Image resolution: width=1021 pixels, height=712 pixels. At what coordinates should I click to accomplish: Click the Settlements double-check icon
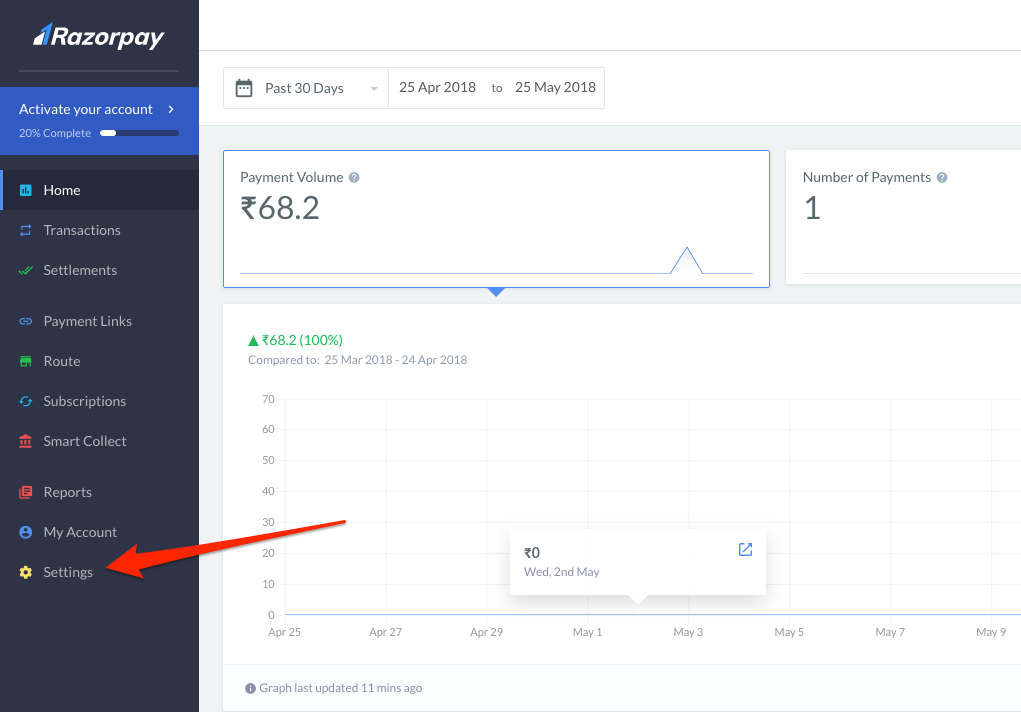coord(25,270)
